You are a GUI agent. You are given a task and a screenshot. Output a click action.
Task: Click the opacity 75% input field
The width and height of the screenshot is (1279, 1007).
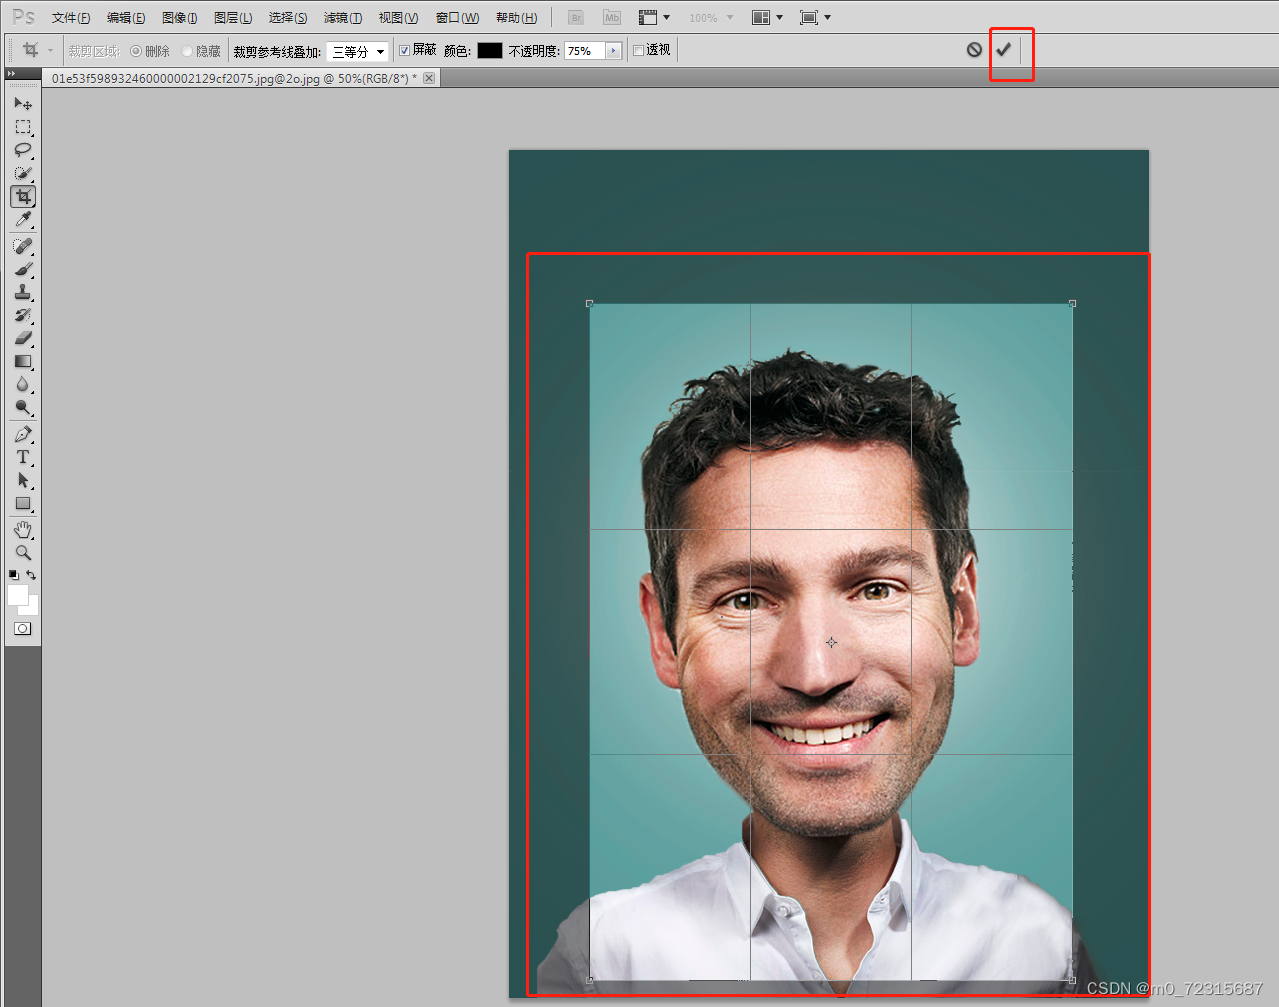tap(585, 51)
